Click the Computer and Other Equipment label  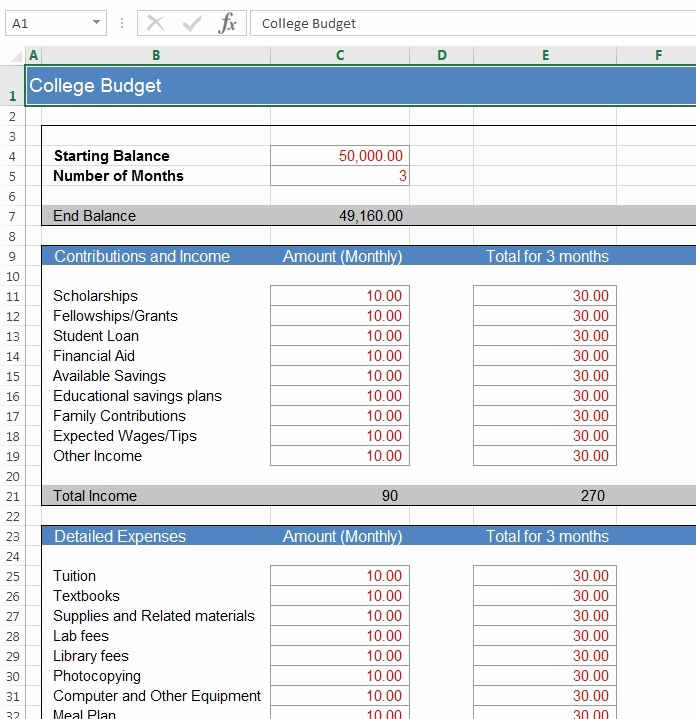click(157, 696)
